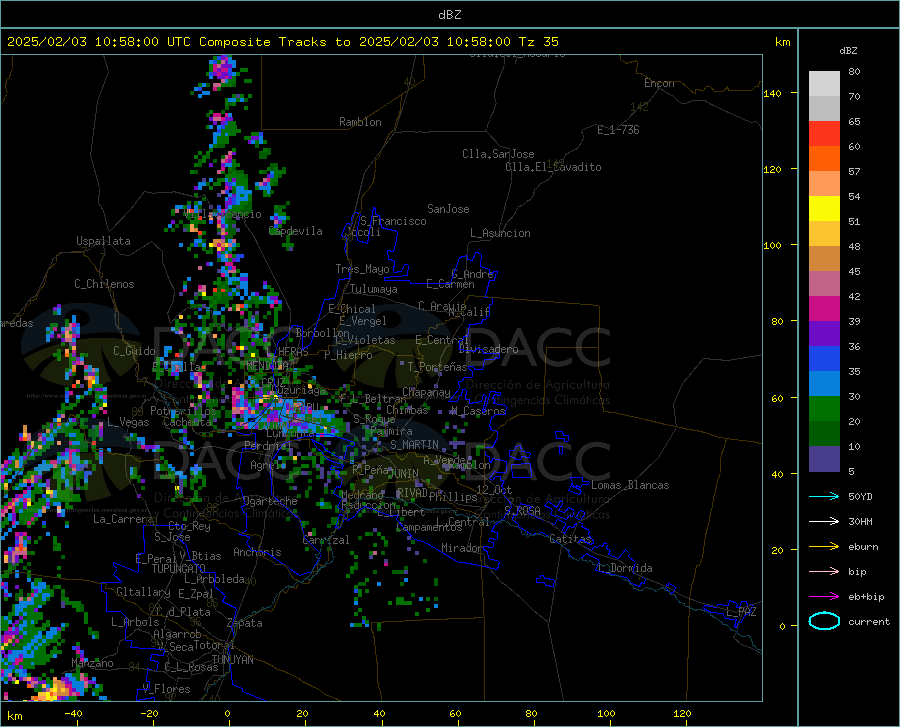Click the magenta eb+bip arrow legend icon
Viewport: 900px width, 727px height.
(824, 597)
